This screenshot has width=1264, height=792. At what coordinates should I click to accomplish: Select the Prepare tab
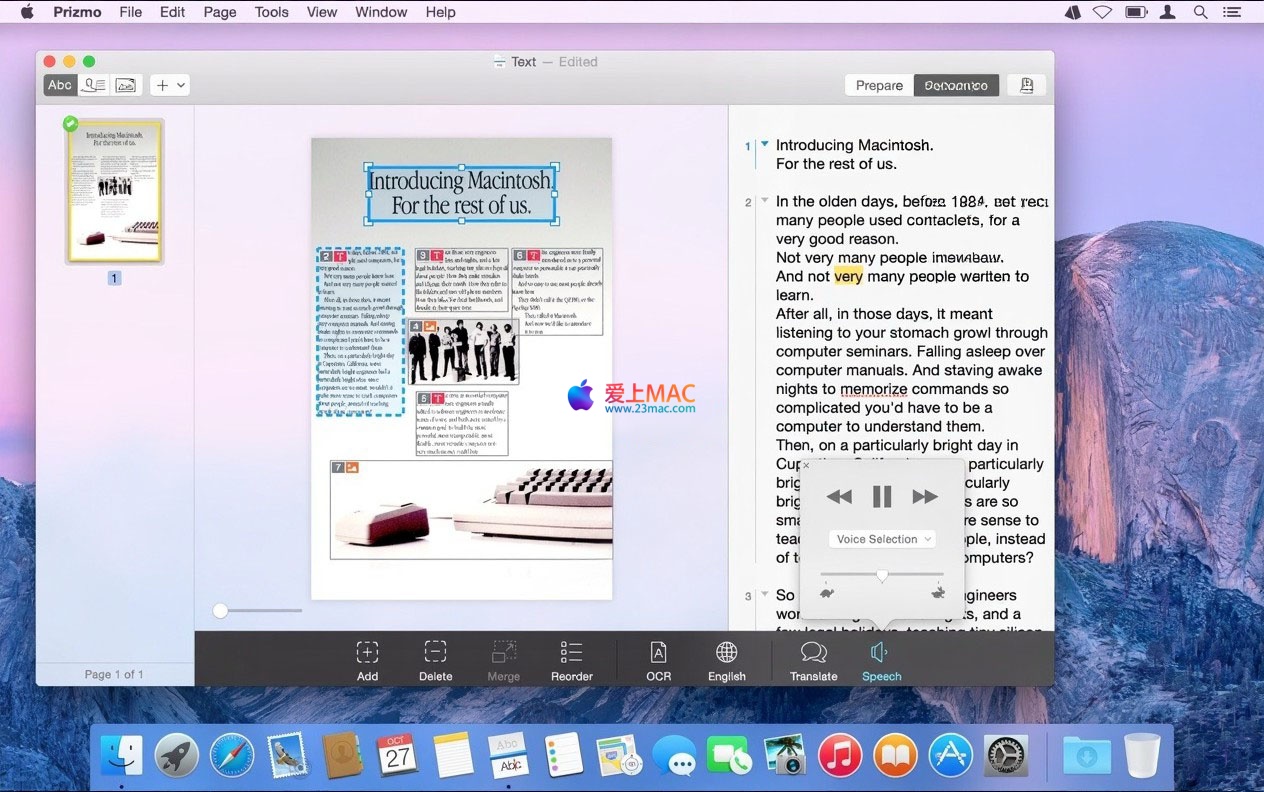[879, 85]
